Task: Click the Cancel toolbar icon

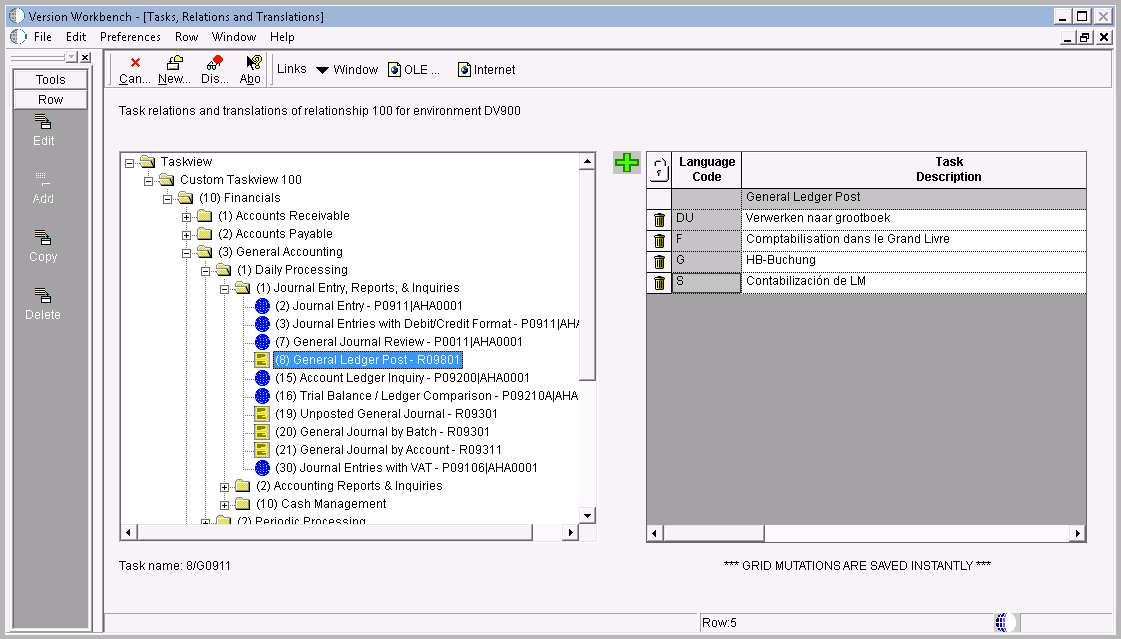Action: (134, 69)
